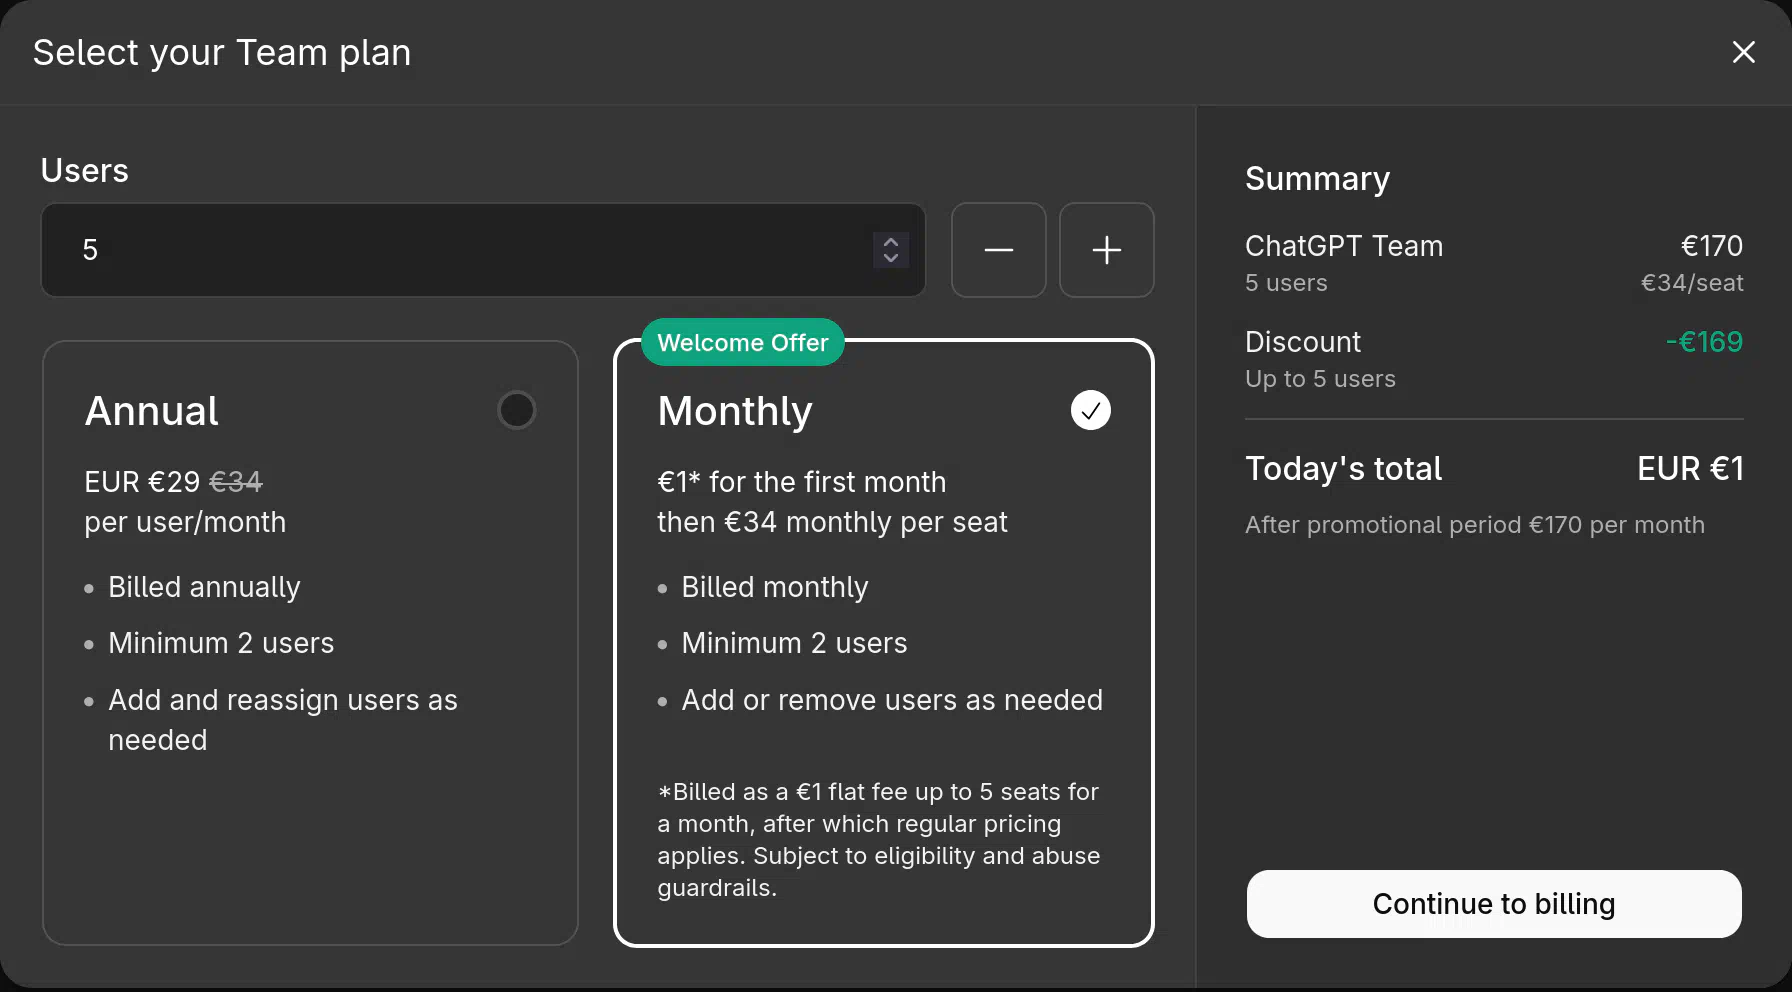The height and width of the screenshot is (992, 1792).
Task: Click the '€1* for the first month' text
Action: click(801, 482)
